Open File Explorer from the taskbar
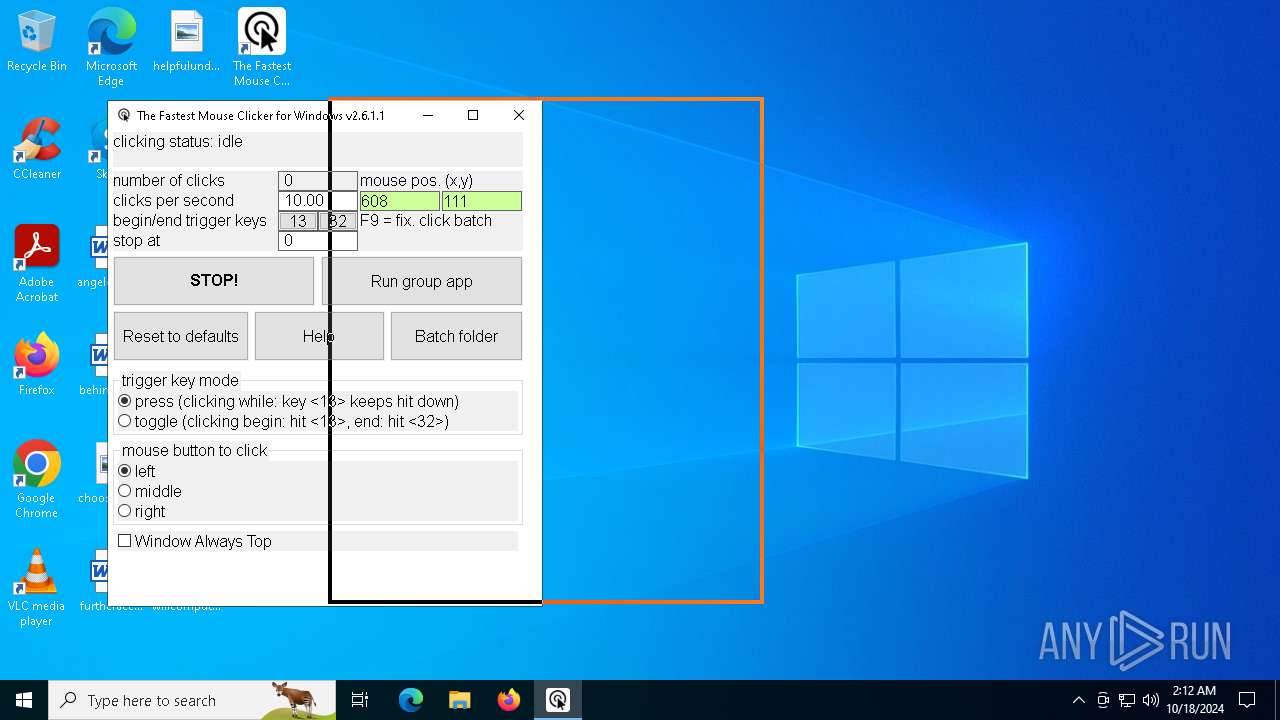This screenshot has height=720, width=1280. pos(460,700)
